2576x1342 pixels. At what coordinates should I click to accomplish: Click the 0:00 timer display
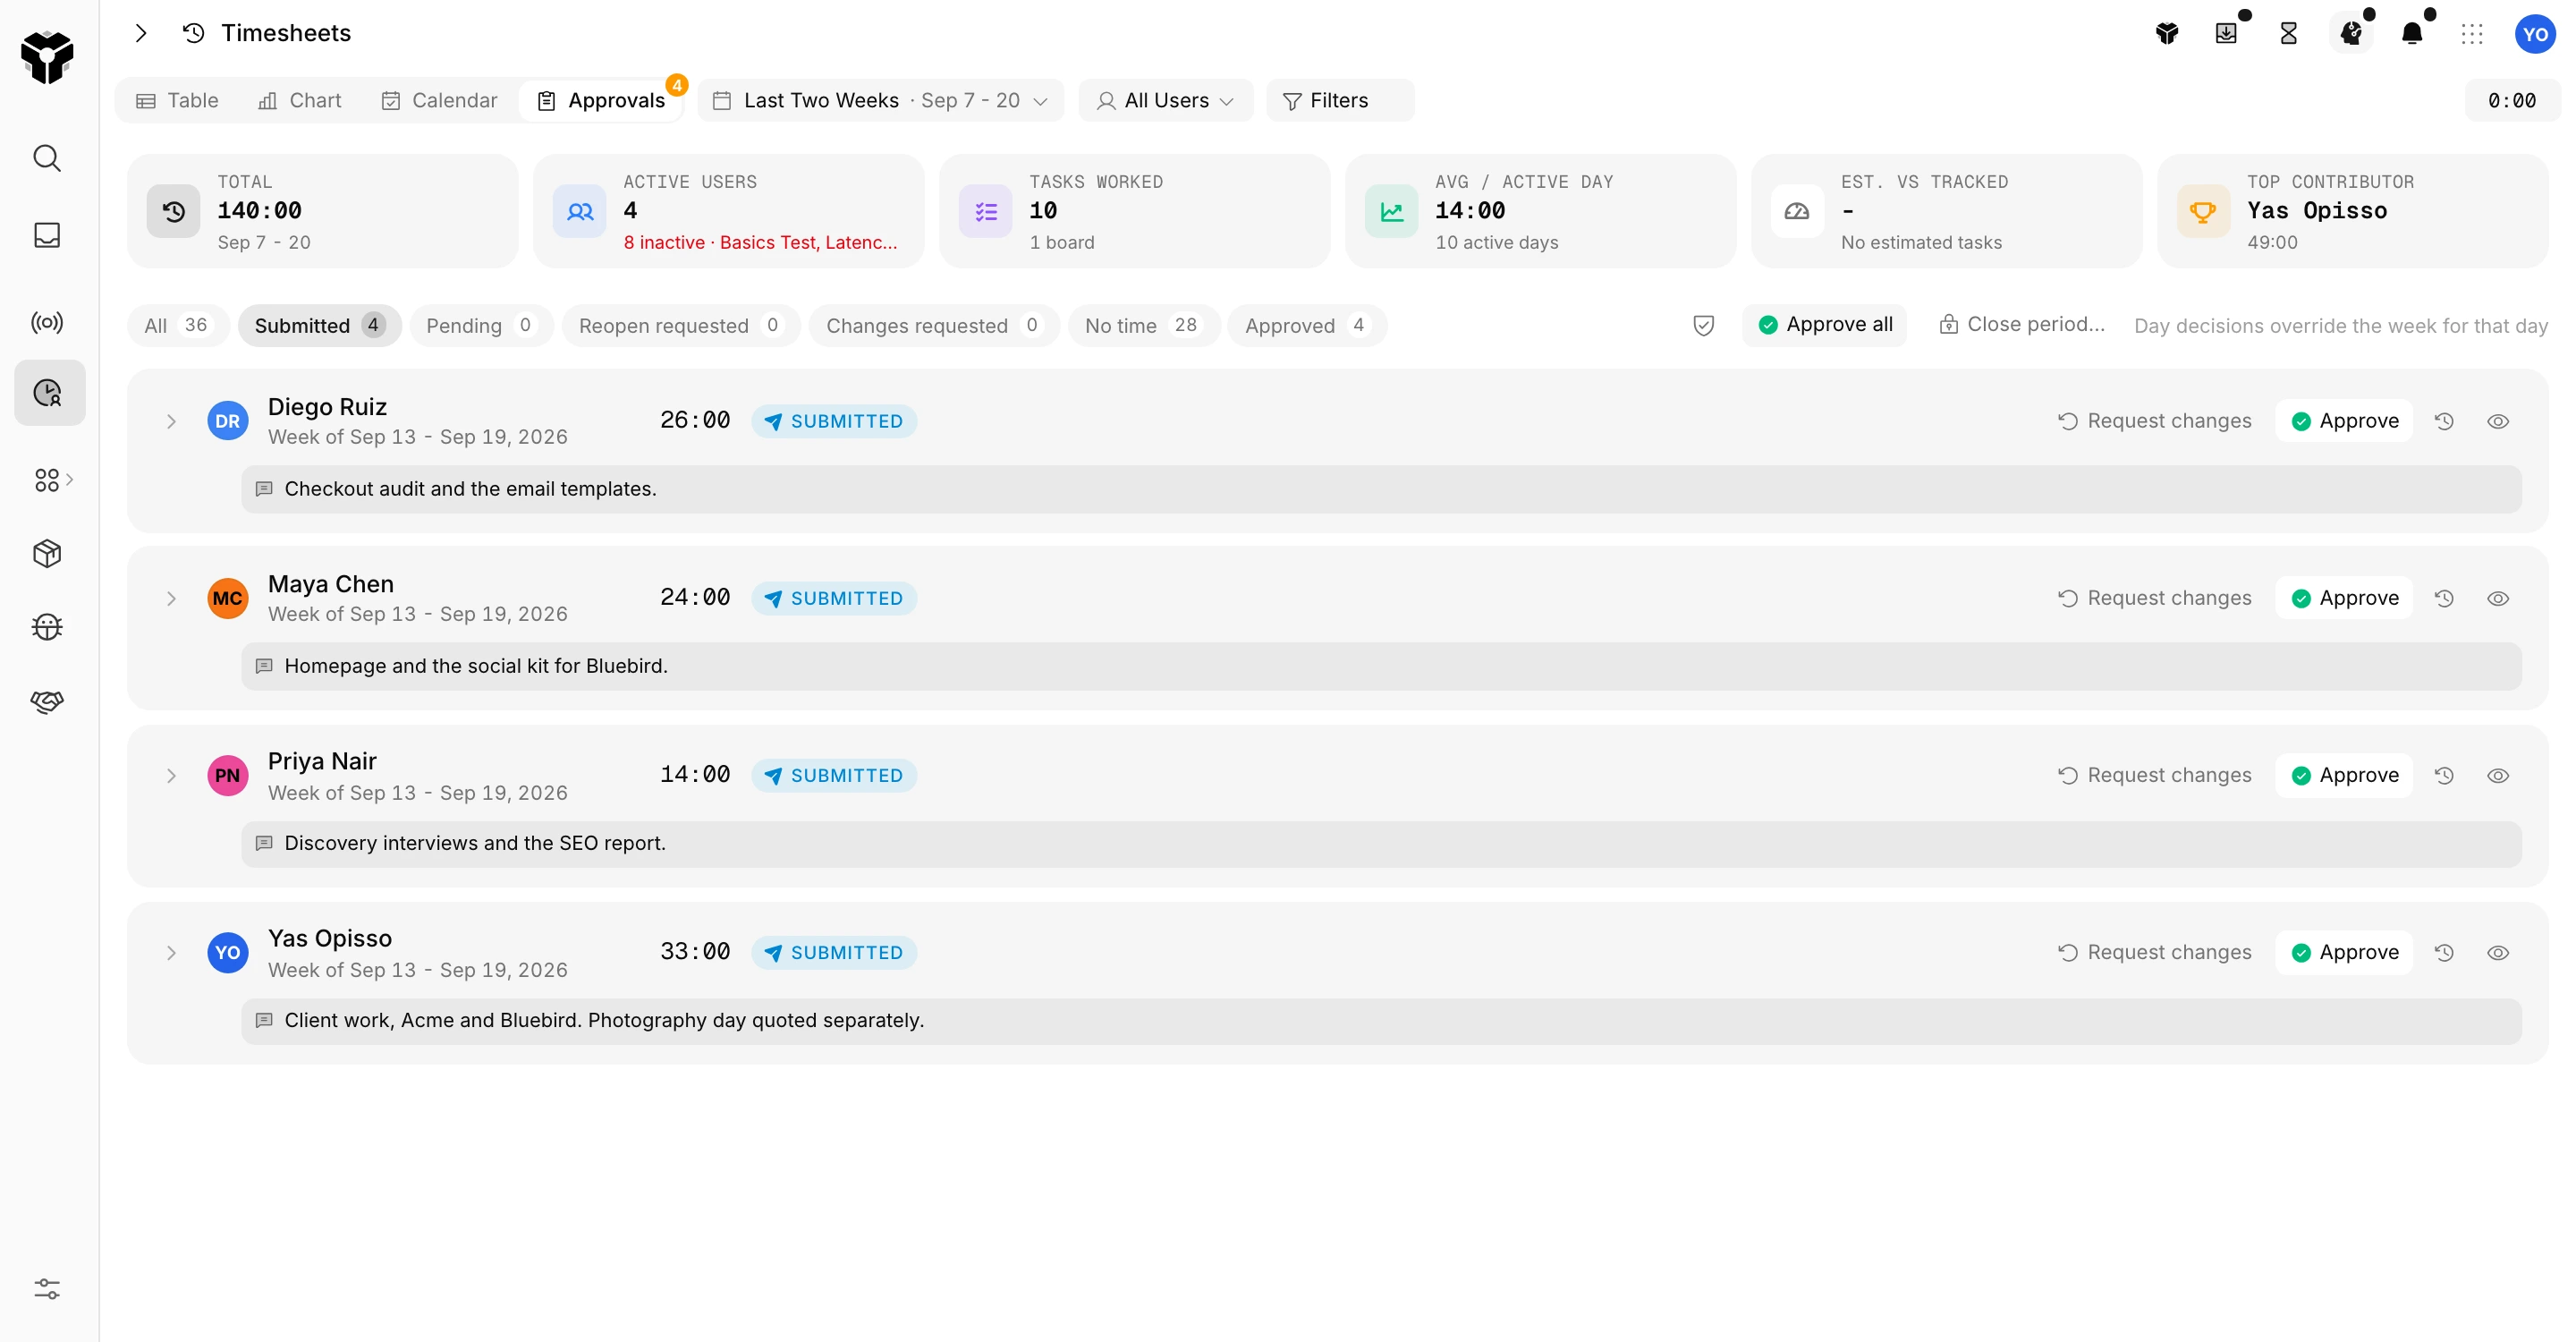(x=2511, y=100)
